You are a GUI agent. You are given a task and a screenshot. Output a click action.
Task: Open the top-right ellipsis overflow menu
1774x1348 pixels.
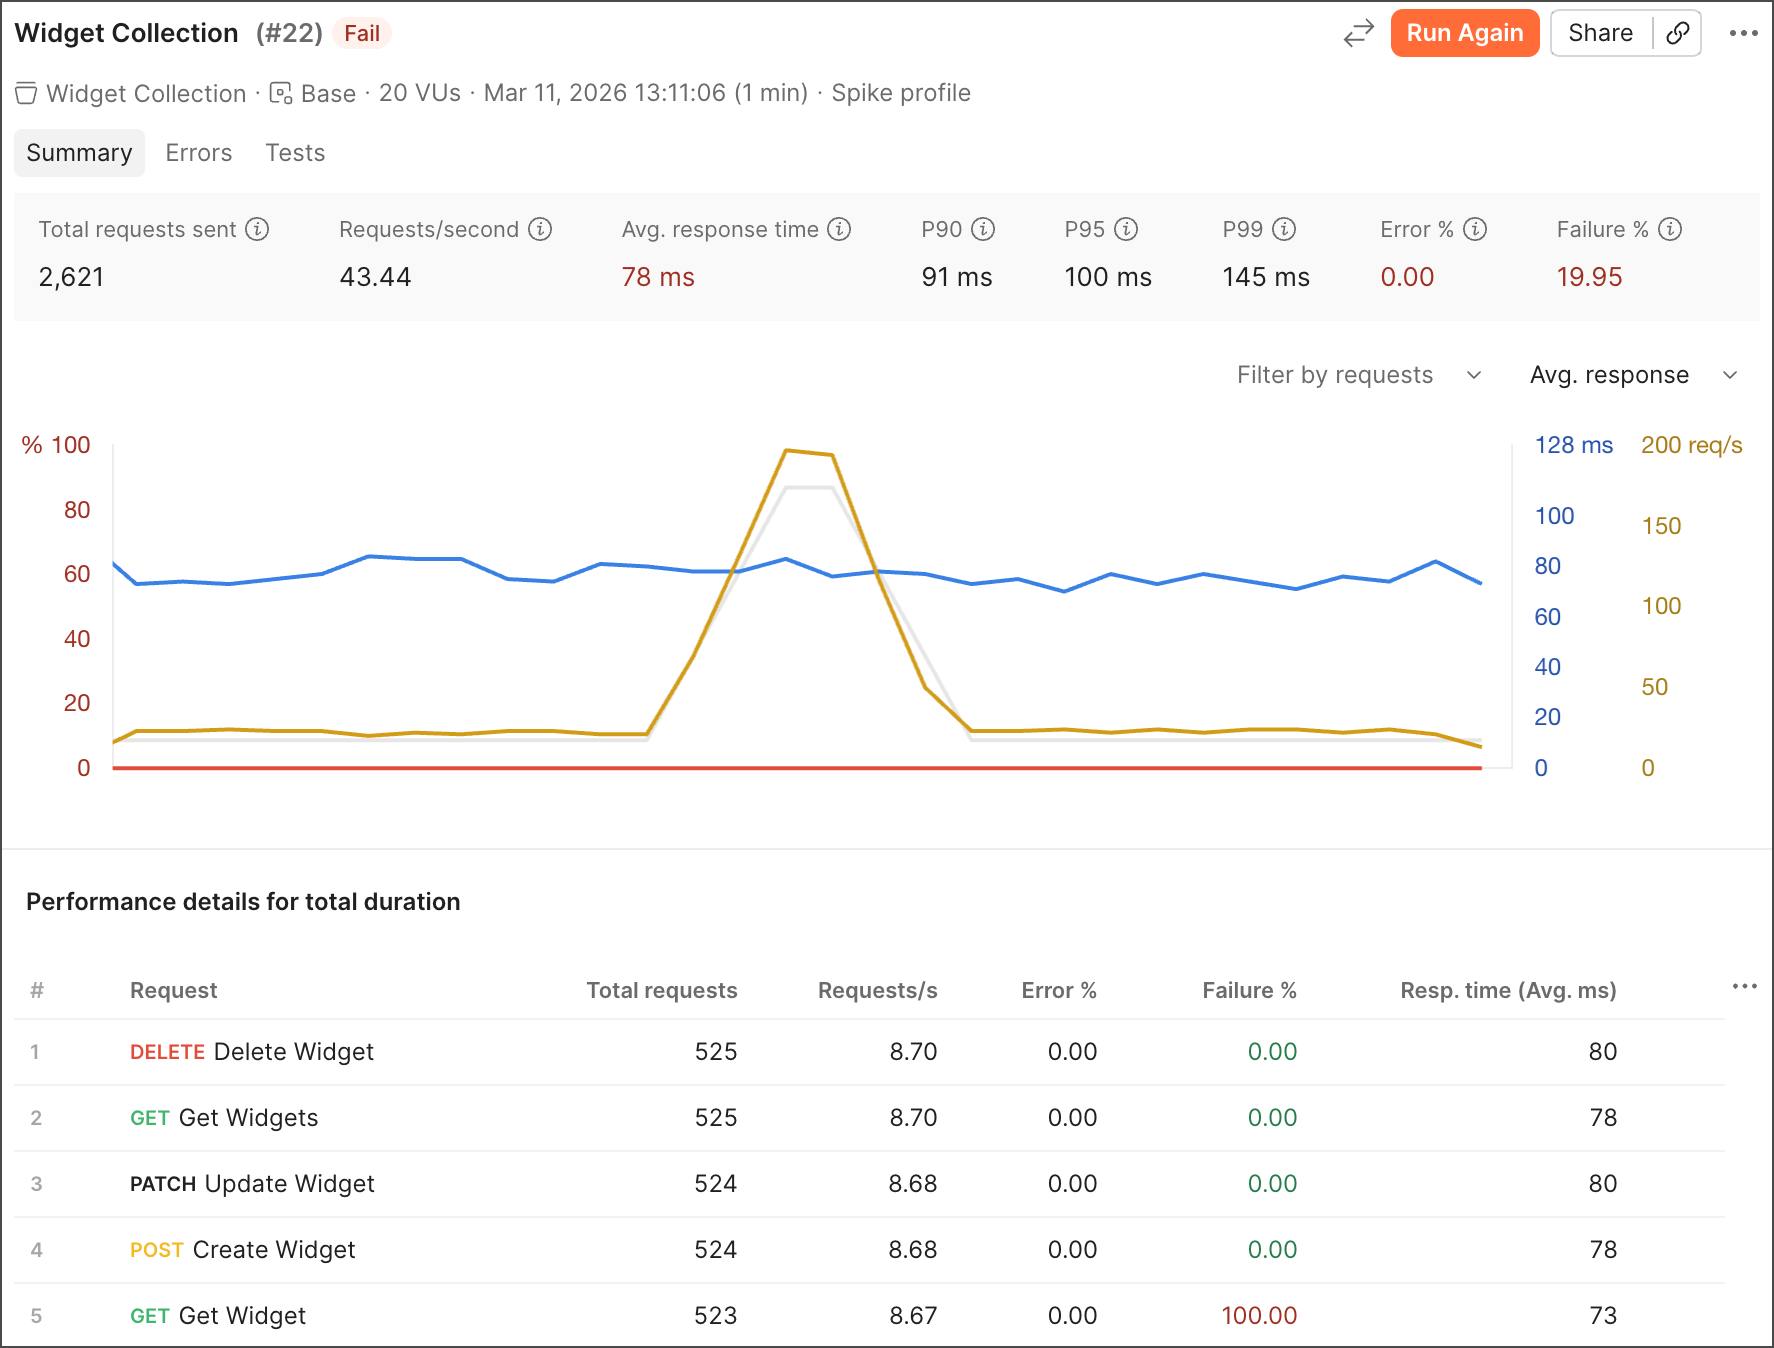[x=1742, y=33]
